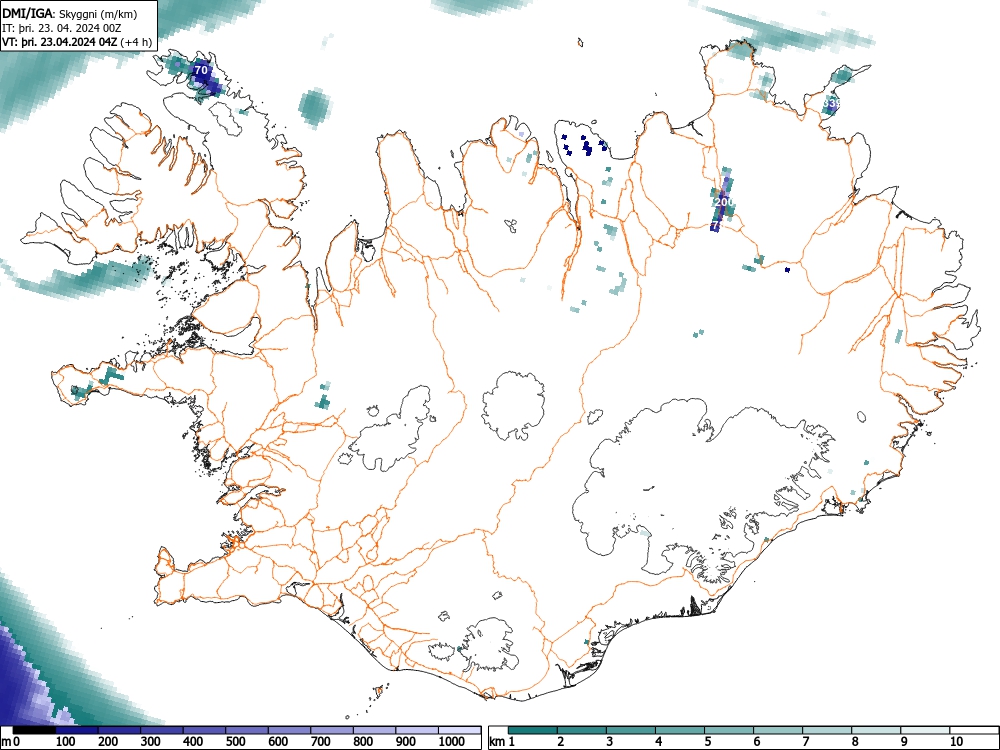Click the '100' label on the metre scale
The width and height of the screenshot is (1000, 750).
(66, 742)
